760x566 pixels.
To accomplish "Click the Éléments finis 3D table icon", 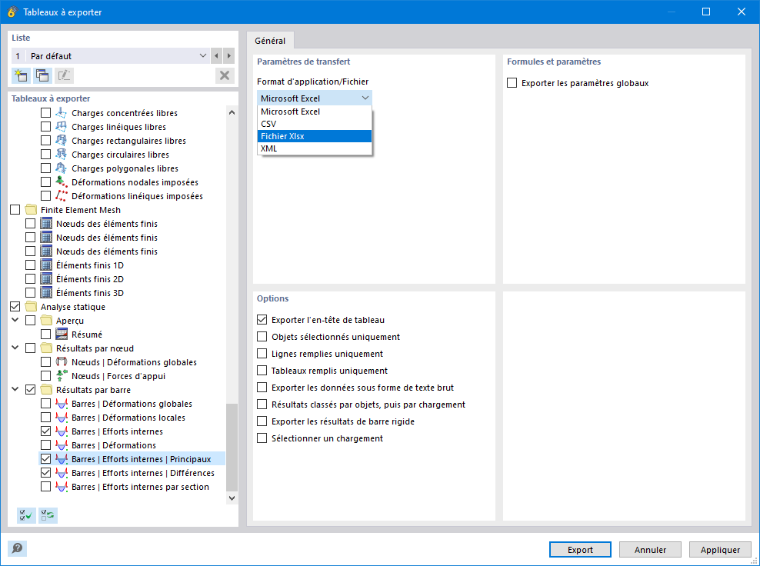I will [x=46, y=293].
